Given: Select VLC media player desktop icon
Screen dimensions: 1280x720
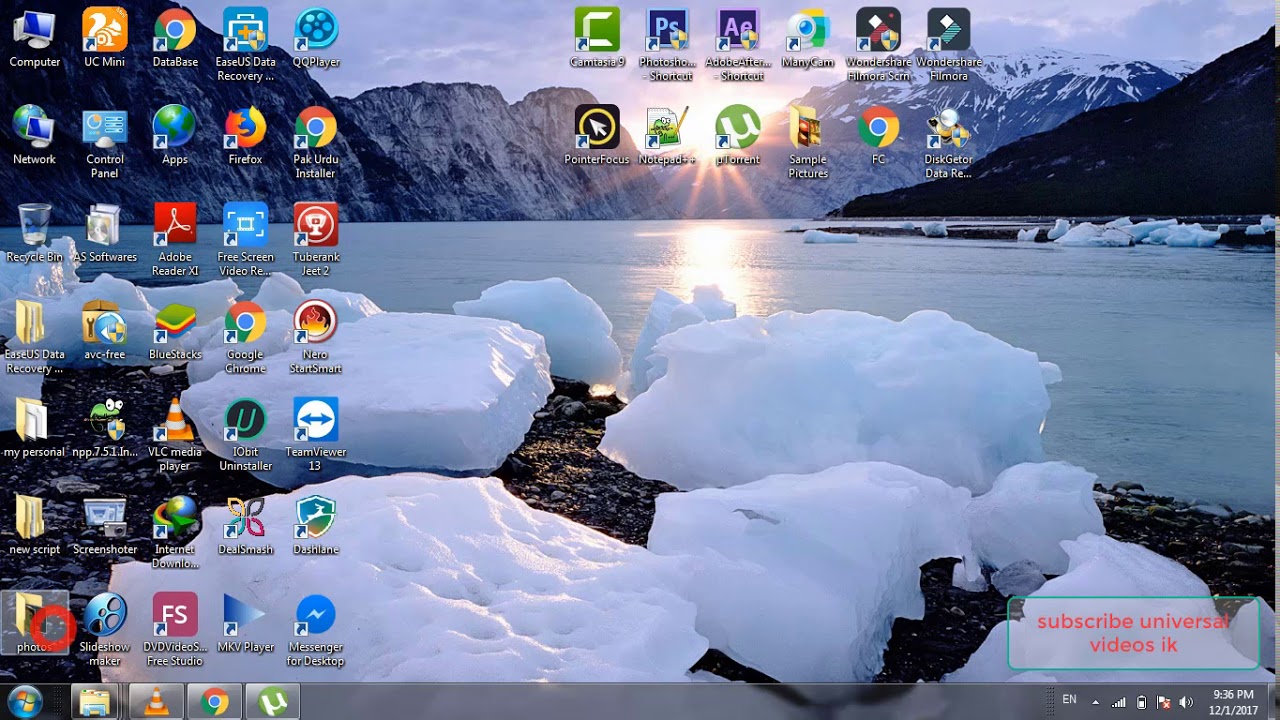Looking at the screenshot, I should [175, 420].
